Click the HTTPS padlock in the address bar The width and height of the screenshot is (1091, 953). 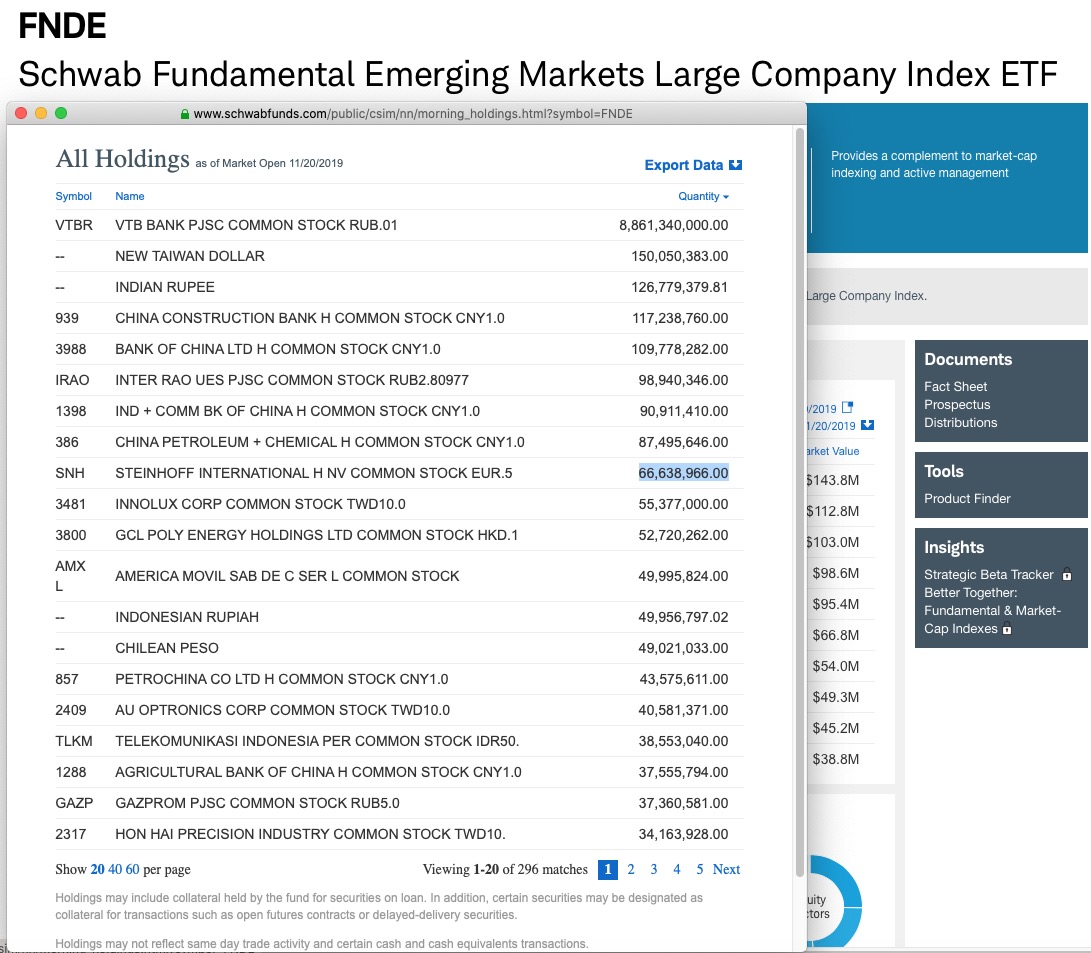point(186,113)
